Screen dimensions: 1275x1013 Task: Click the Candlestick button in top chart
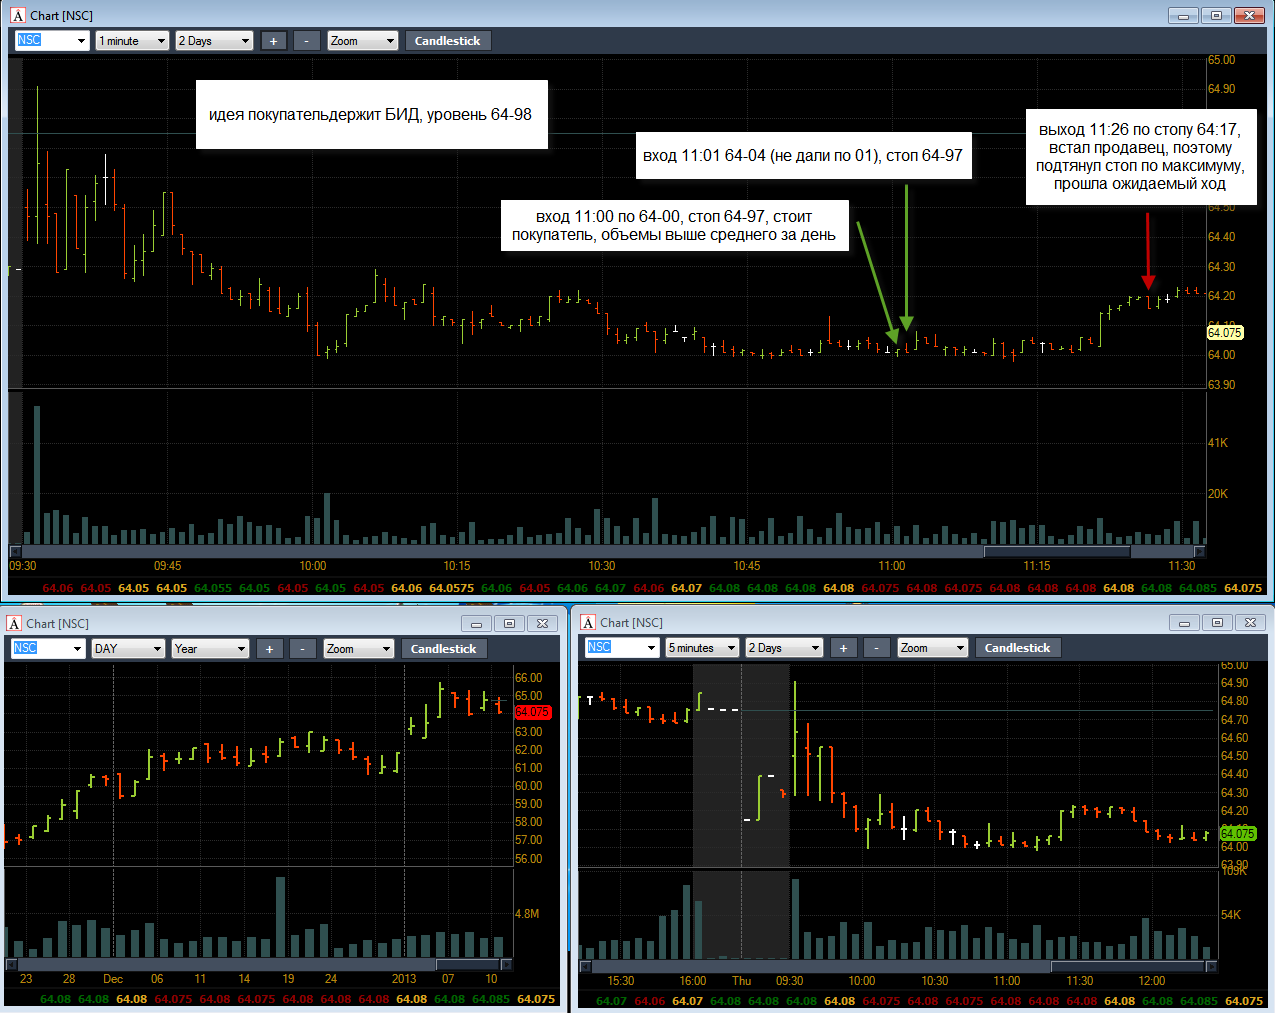point(448,41)
